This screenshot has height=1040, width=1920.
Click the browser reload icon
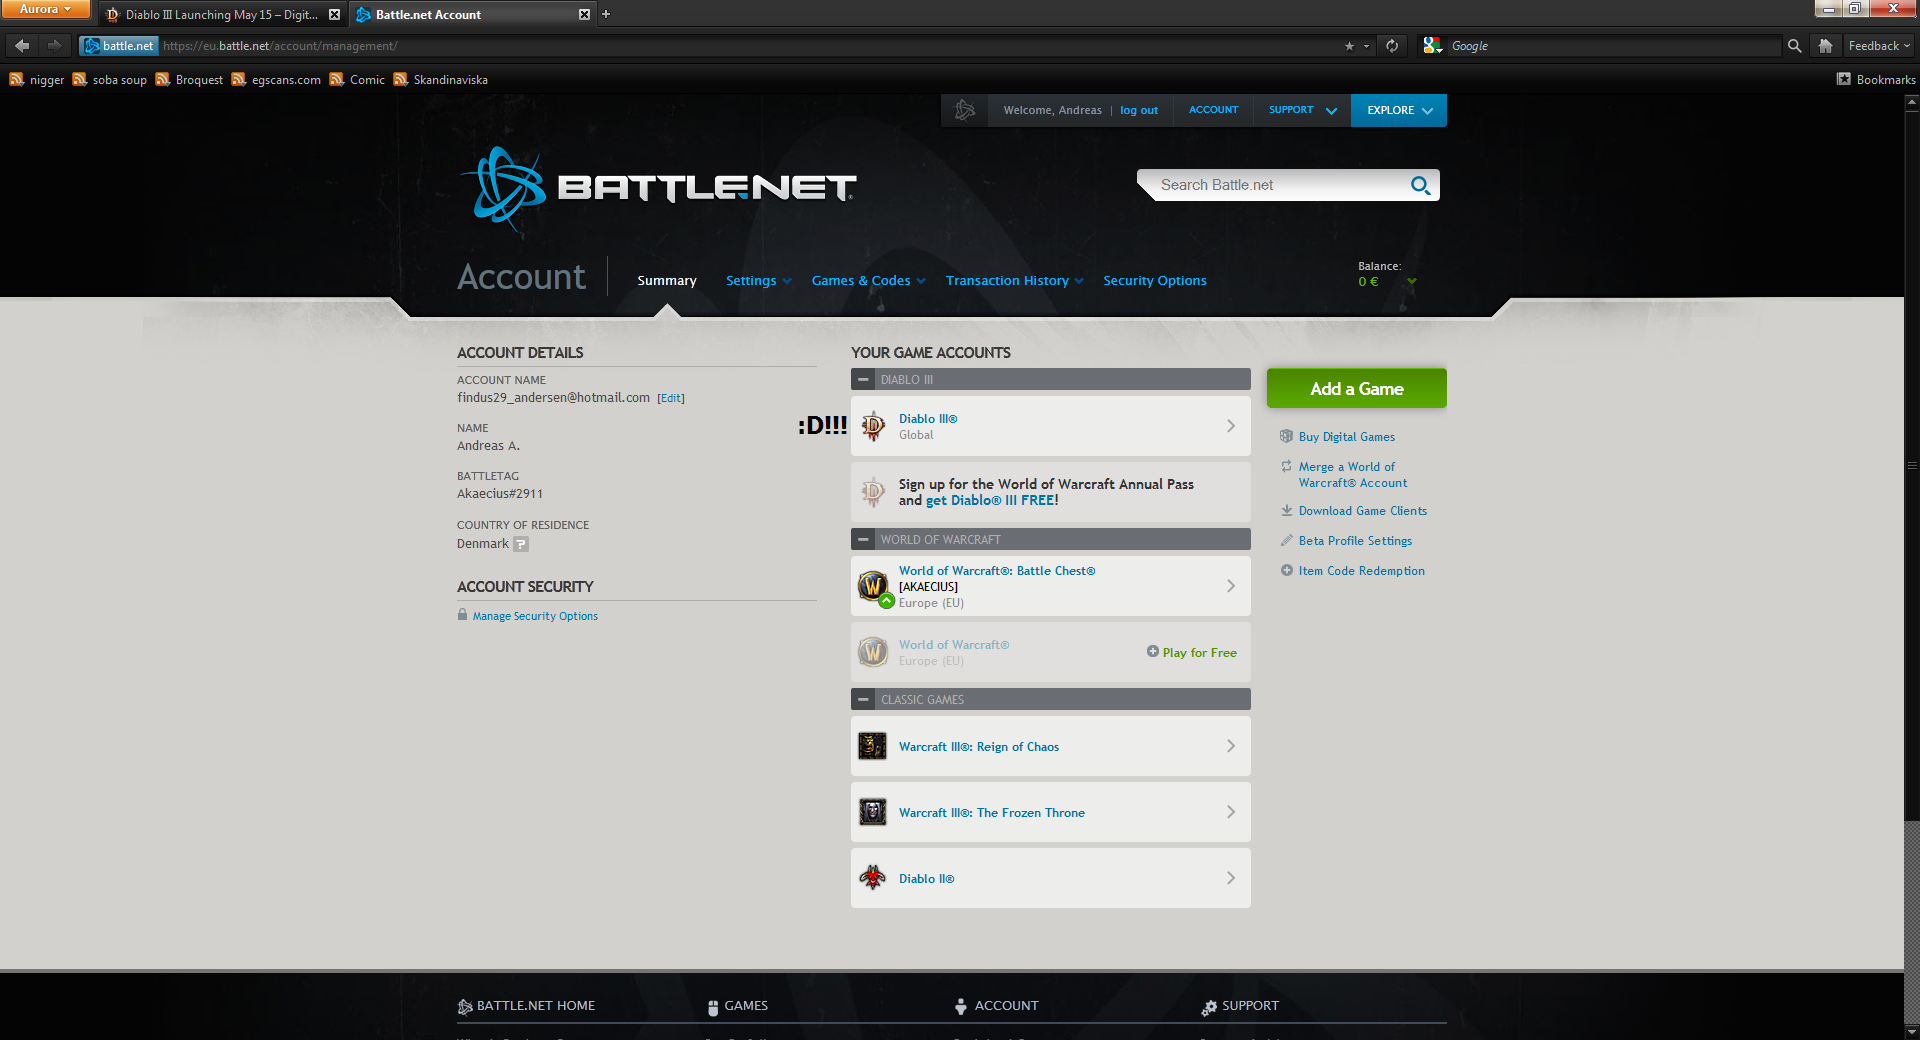pyautogui.click(x=1392, y=46)
